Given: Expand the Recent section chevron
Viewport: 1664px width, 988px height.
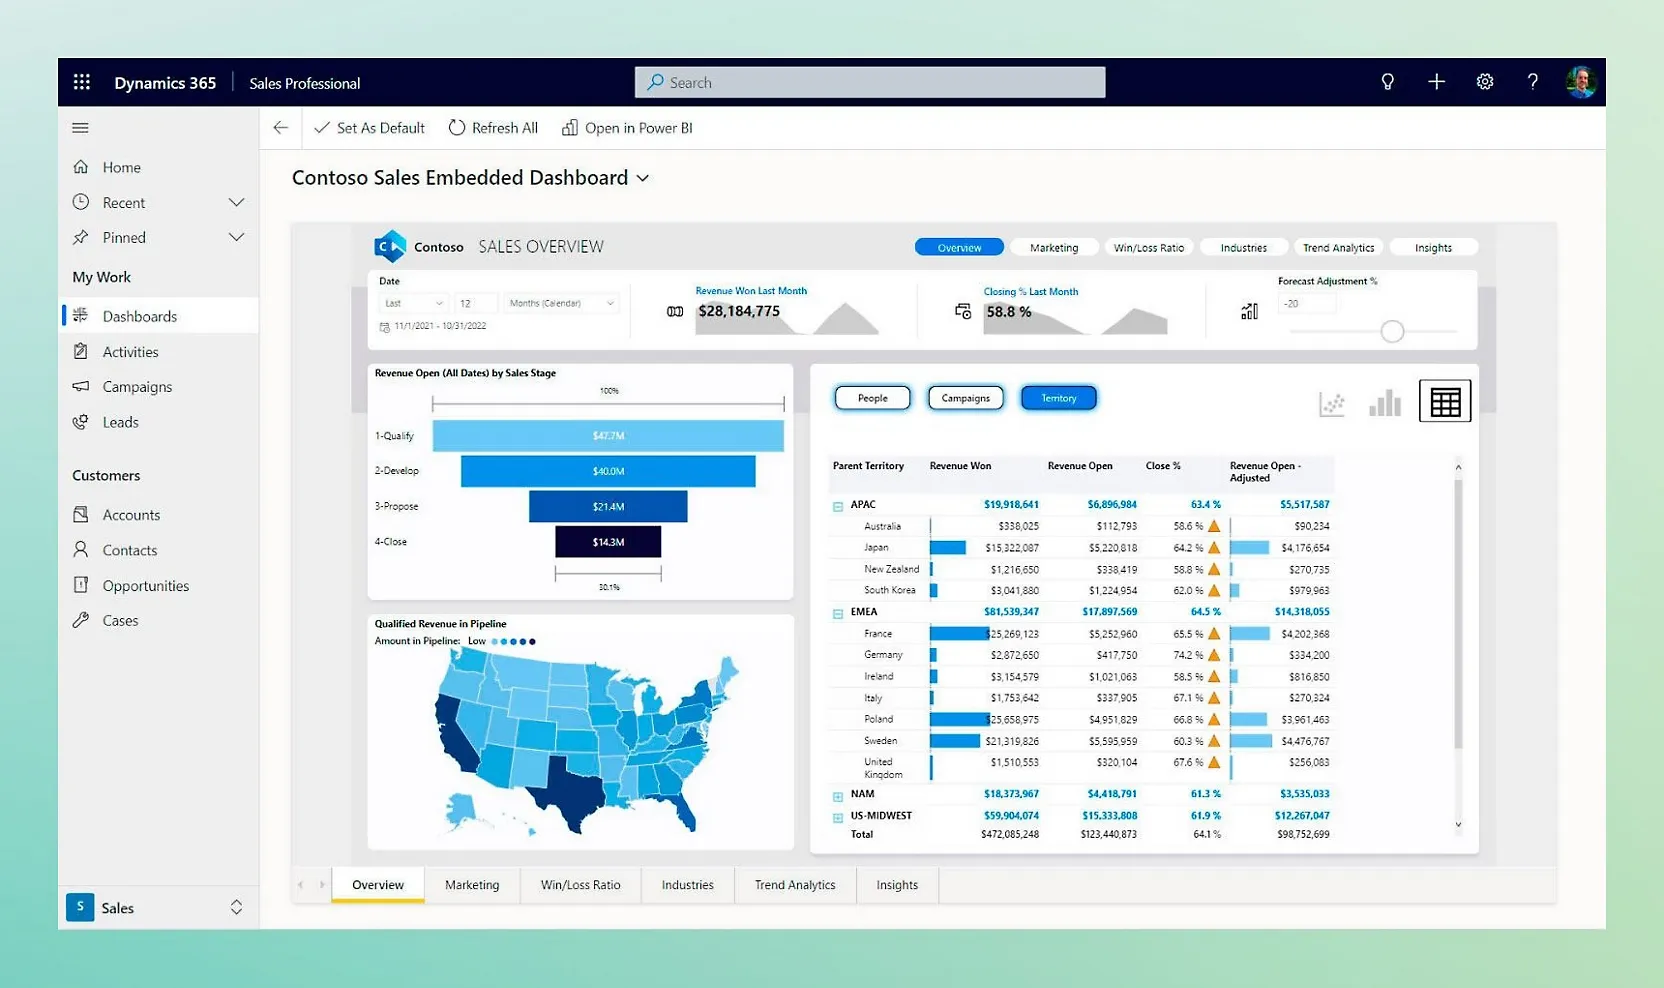Looking at the screenshot, I should (x=236, y=203).
